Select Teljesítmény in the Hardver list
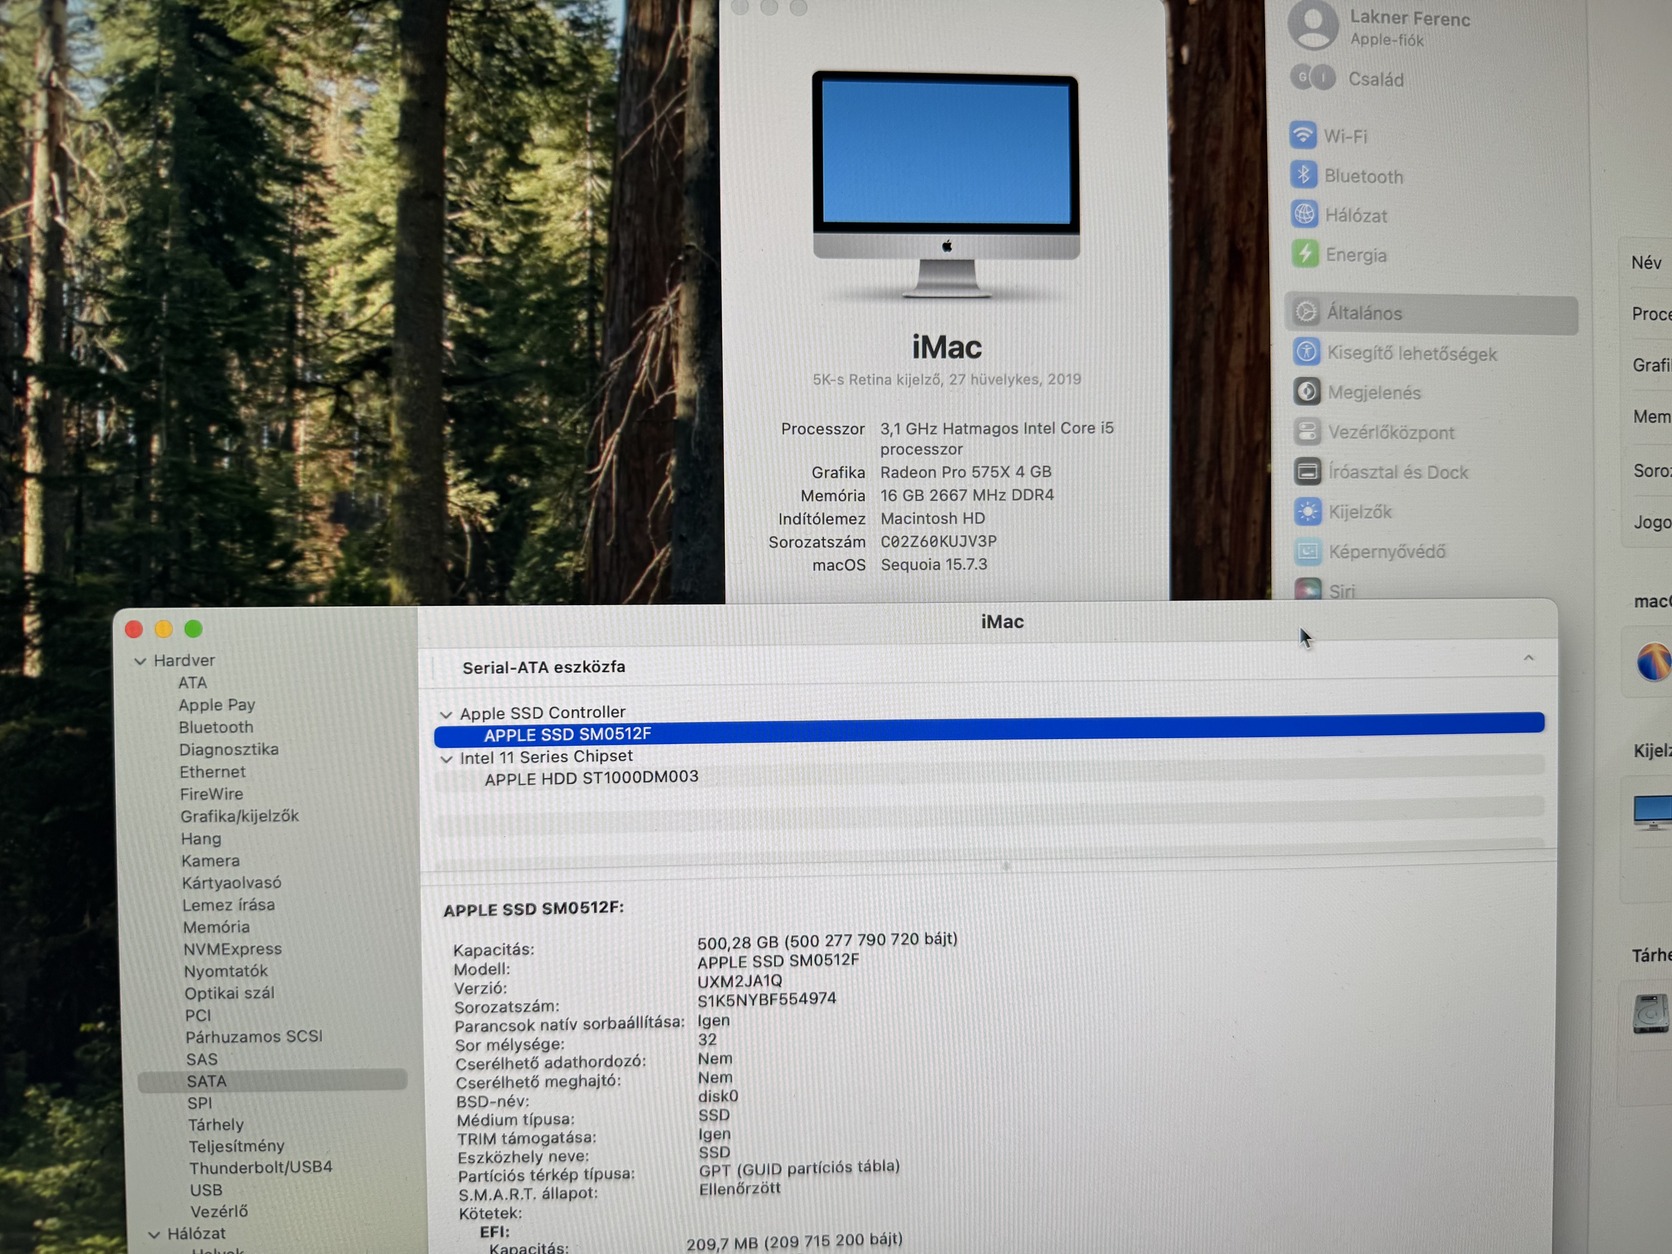The height and width of the screenshot is (1254, 1672). tap(236, 1146)
